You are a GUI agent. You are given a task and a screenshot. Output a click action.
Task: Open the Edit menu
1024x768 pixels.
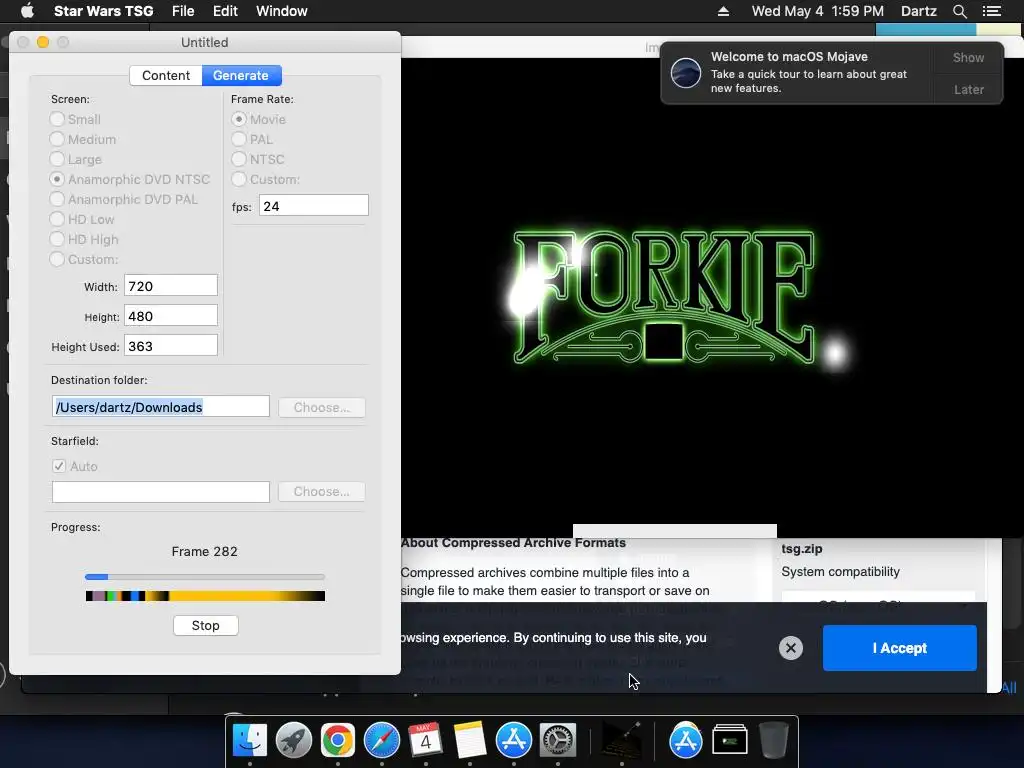[x=225, y=11]
